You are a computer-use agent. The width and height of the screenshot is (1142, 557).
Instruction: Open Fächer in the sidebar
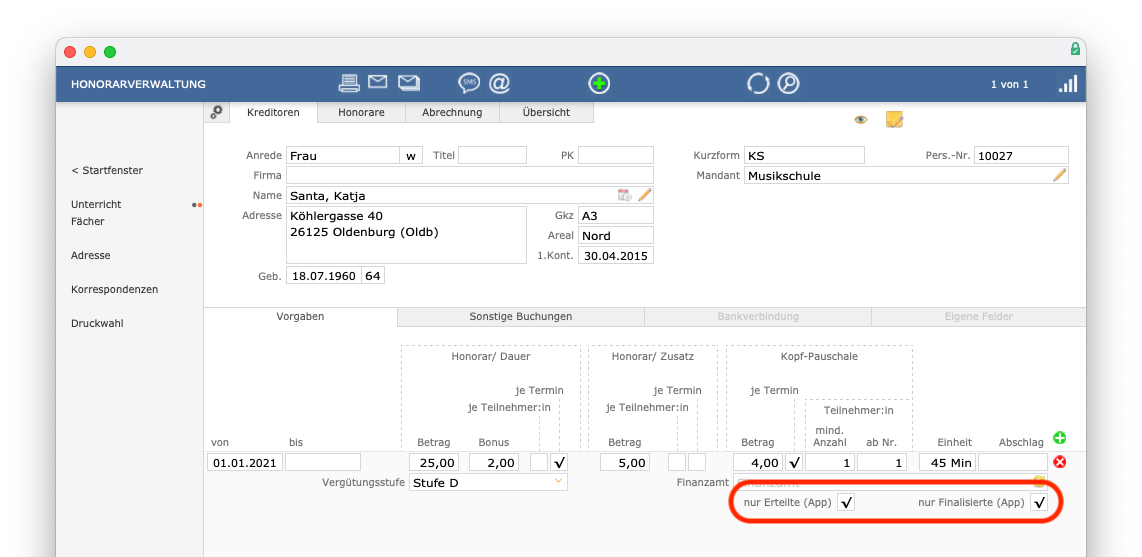click(x=87, y=221)
